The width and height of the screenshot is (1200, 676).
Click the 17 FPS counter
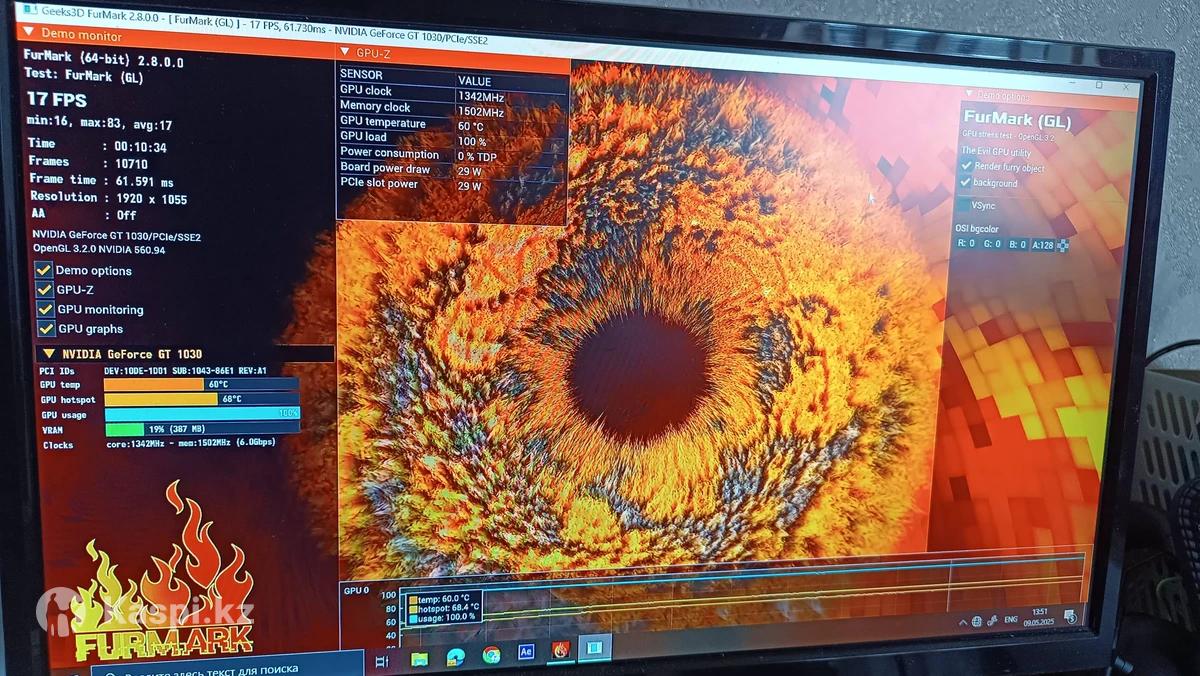tap(57, 100)
